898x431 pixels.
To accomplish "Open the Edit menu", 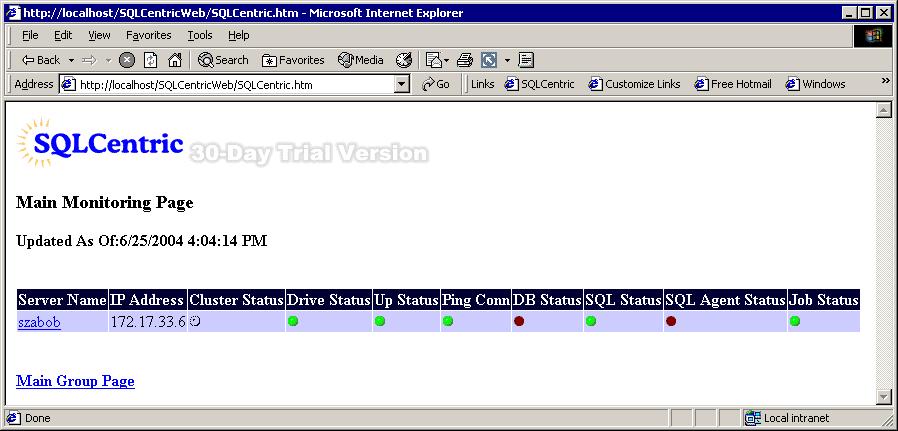I will [x=63, y=35].
